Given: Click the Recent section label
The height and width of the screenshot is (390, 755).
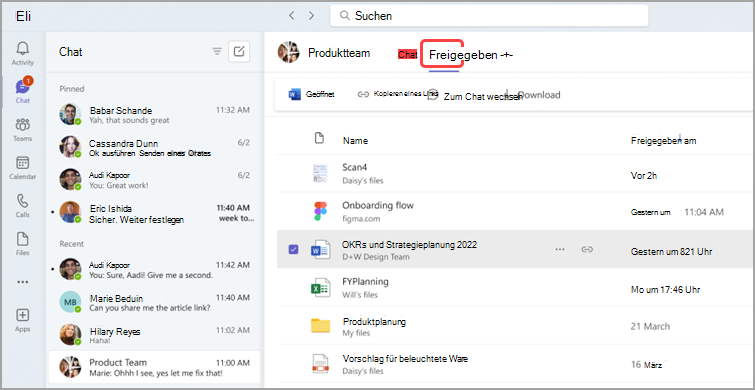Looking at the screenshot, I should [71, 244].
